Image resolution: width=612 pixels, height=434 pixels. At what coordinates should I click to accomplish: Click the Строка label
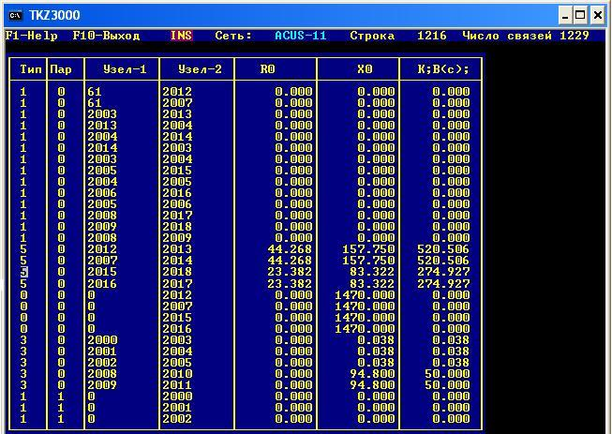click(372, 36)
